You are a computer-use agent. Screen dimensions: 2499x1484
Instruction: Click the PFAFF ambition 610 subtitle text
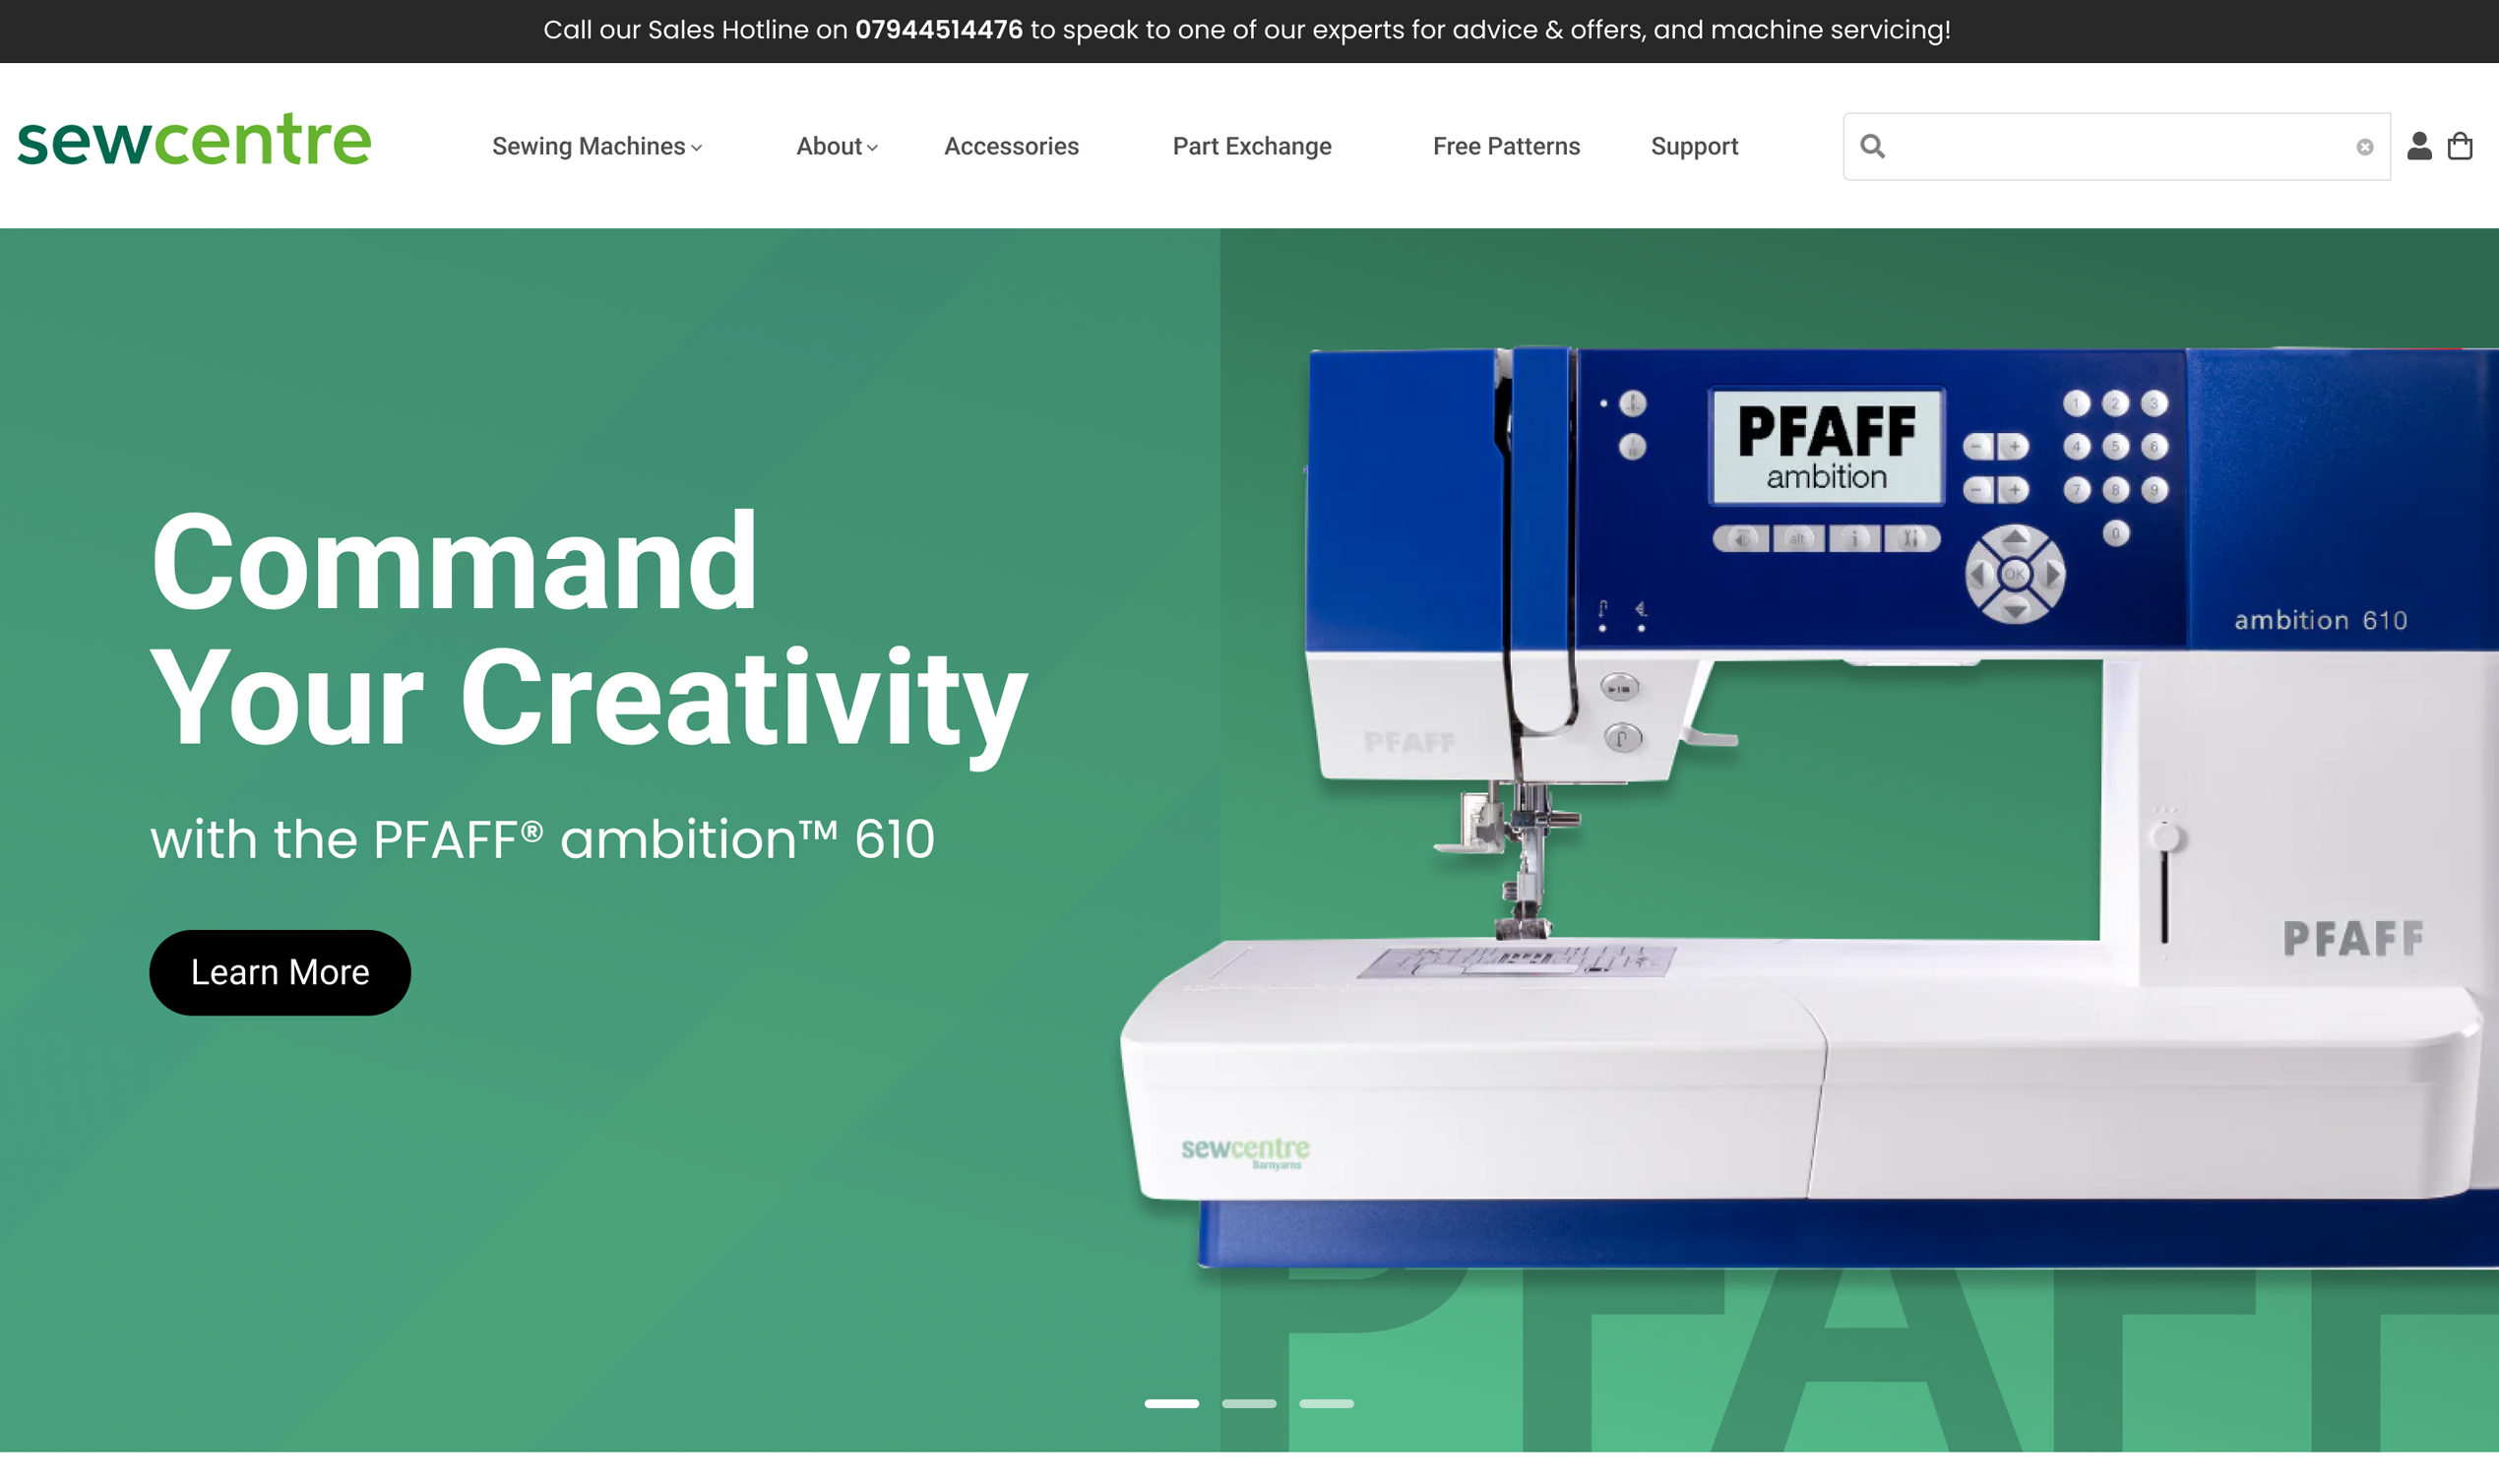[x=542, y=838]
